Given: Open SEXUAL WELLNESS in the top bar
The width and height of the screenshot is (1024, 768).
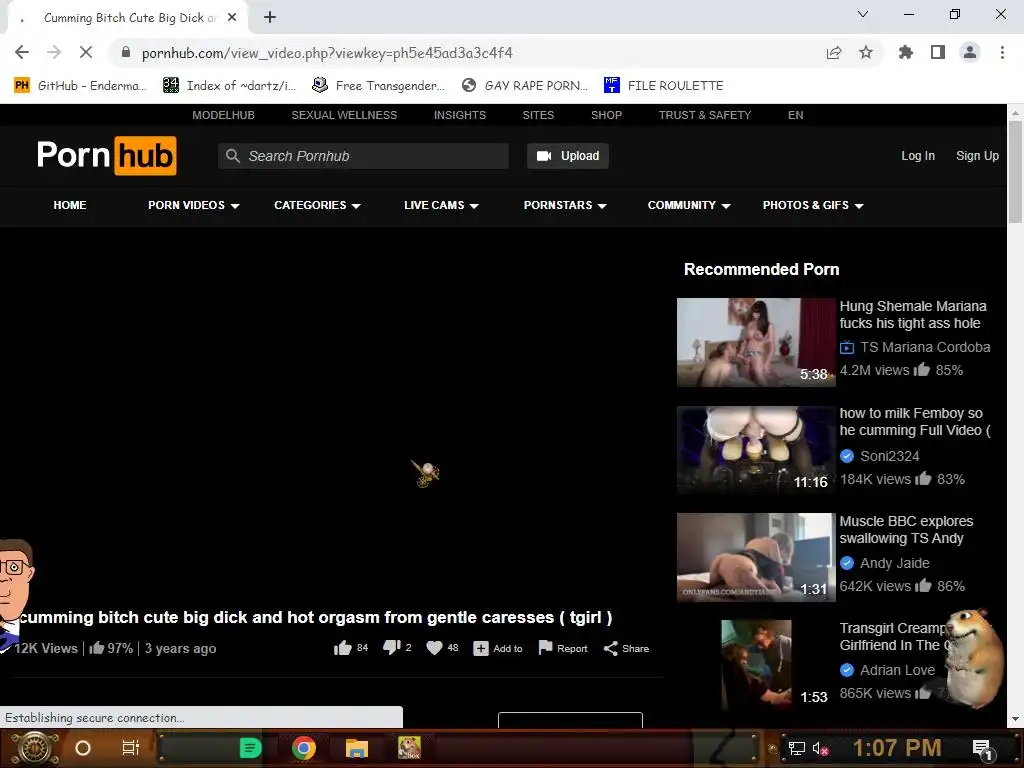Looking at the screenshot, I should click(344, 115).
